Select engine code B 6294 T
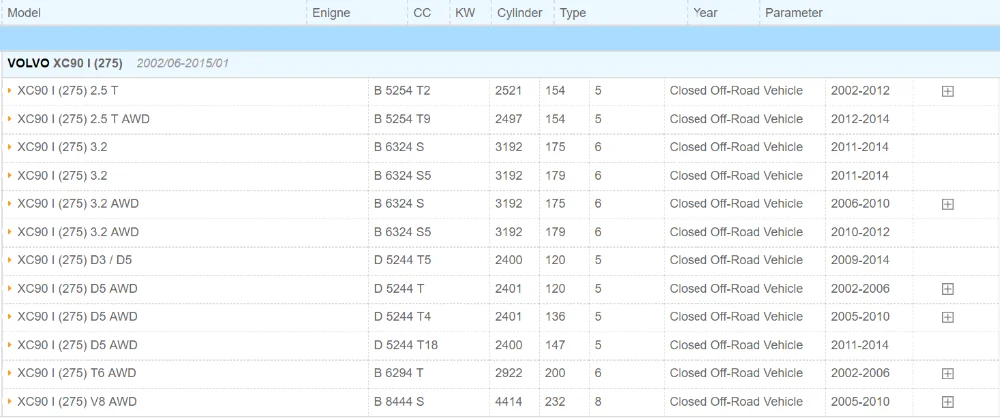The width and height of the screenshot is (1000, 418). [399, 373]
